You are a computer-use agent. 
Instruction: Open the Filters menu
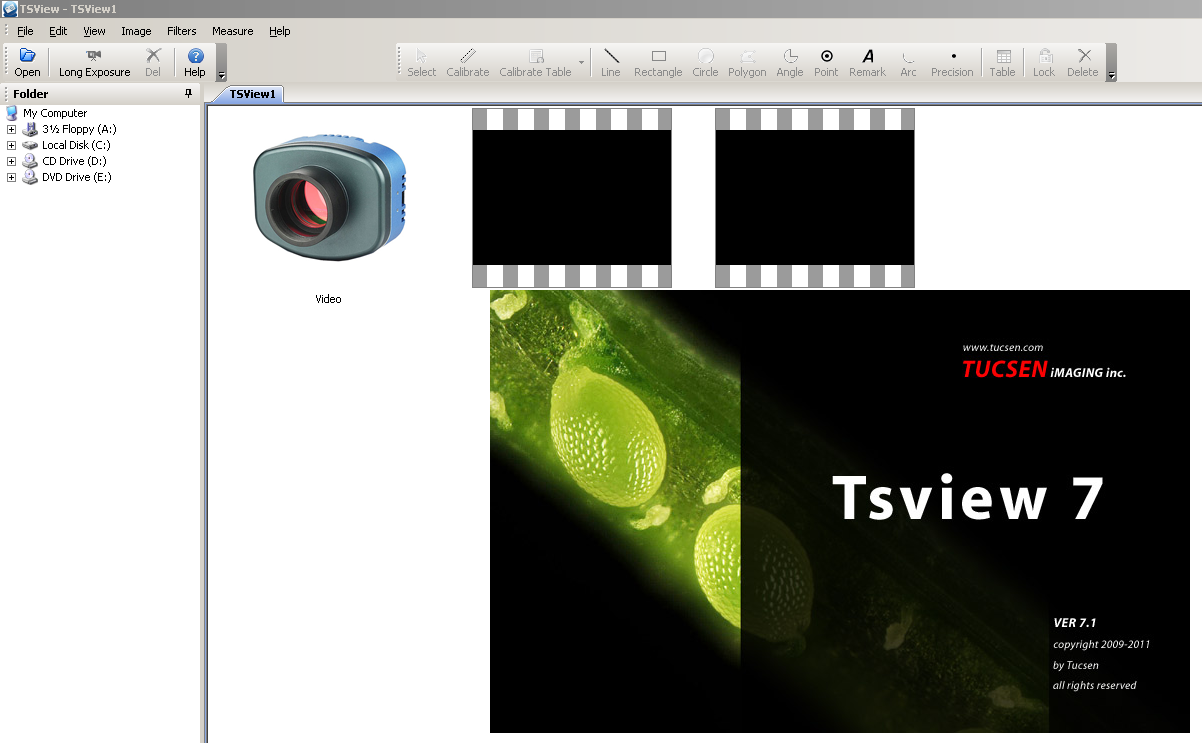click(182, 31)
